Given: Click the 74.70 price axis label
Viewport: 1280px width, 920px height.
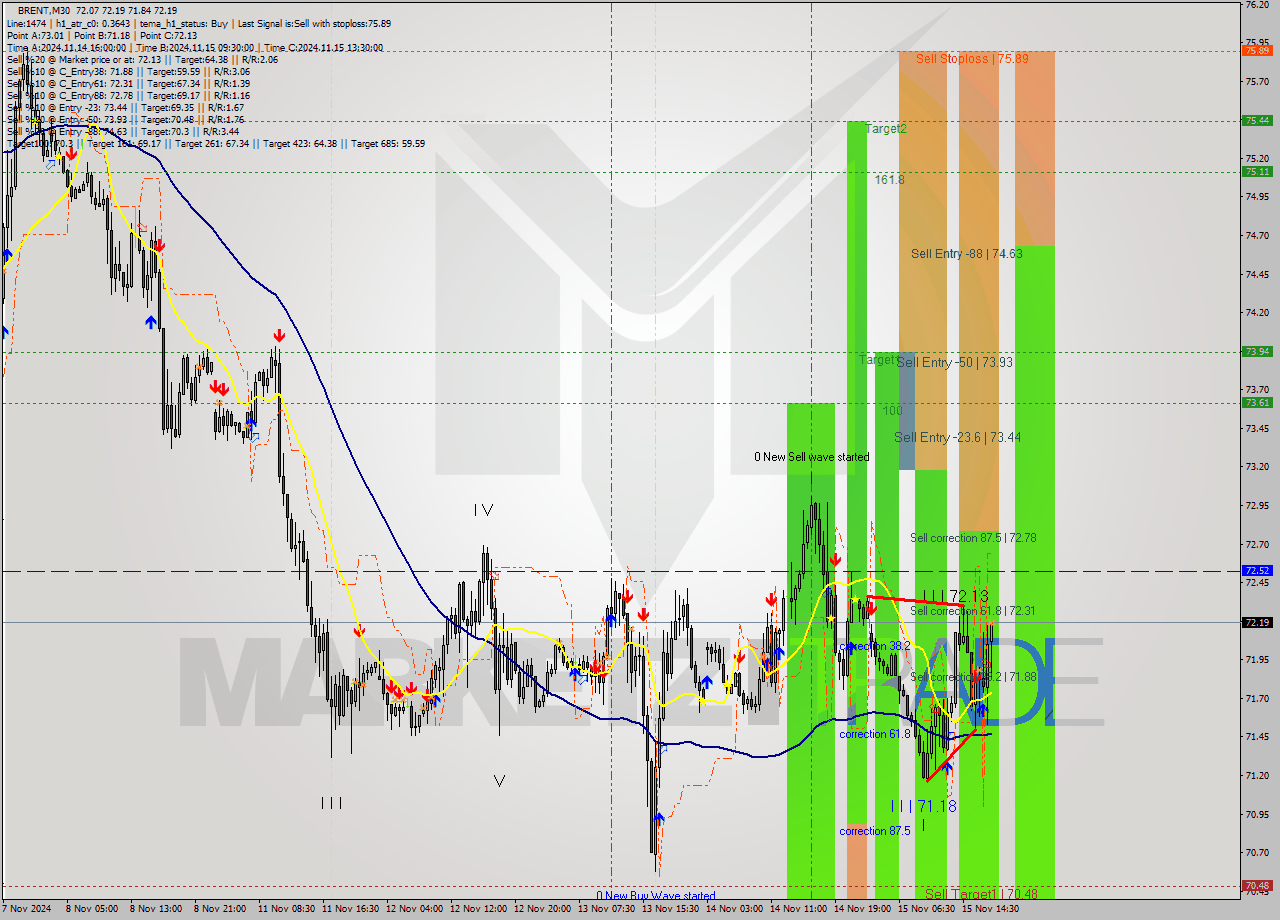Looking at the screenshot, I should point(1257,236).
